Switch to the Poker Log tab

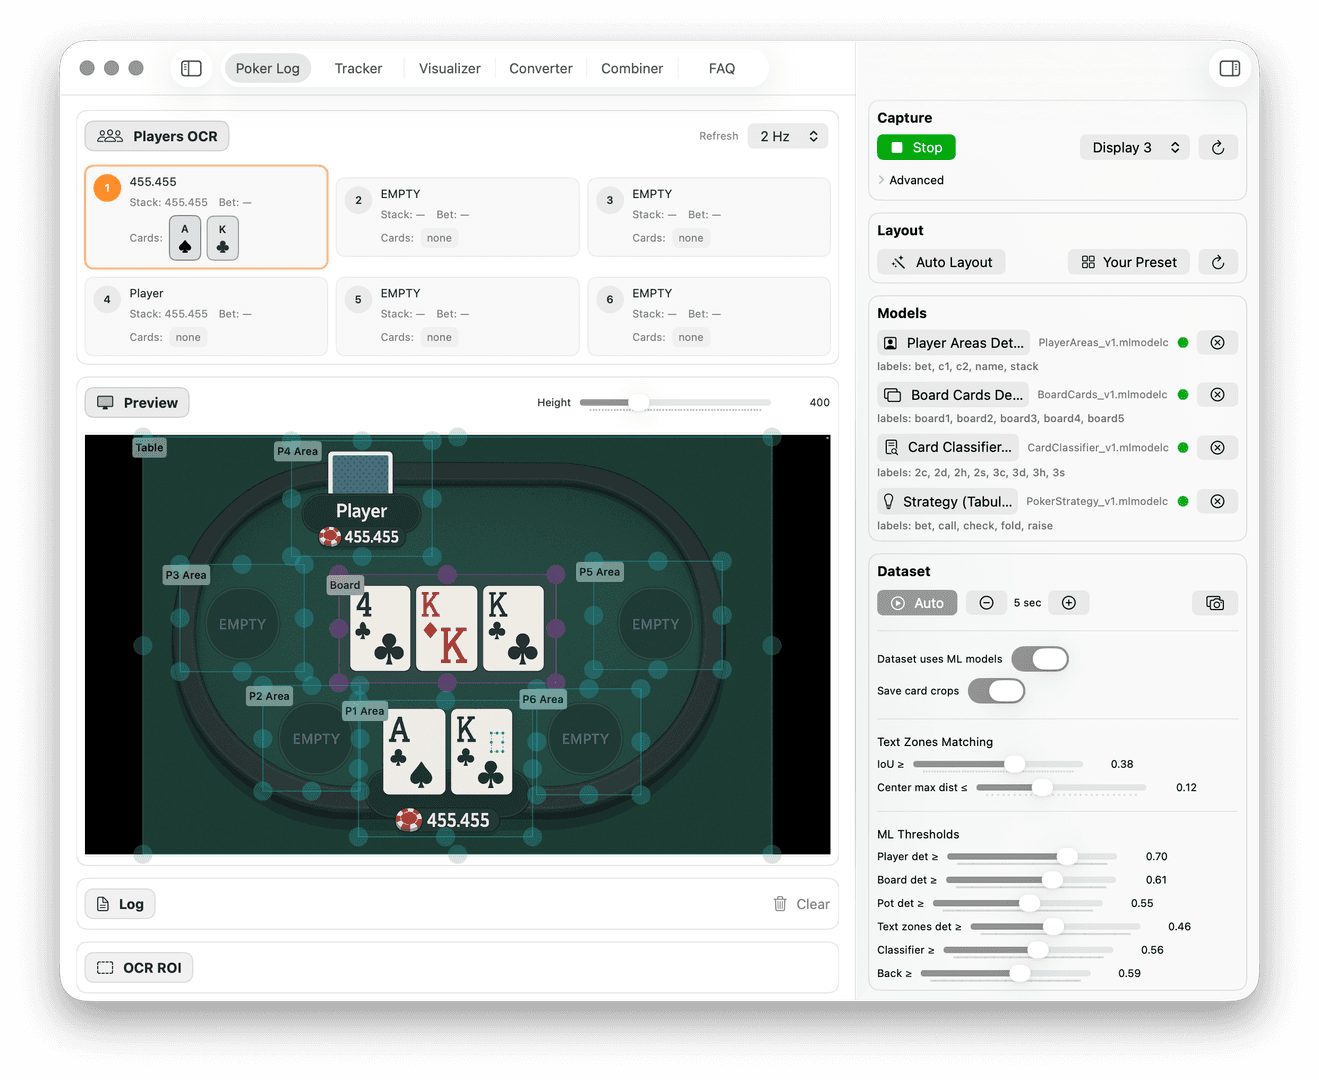point(267,68)
